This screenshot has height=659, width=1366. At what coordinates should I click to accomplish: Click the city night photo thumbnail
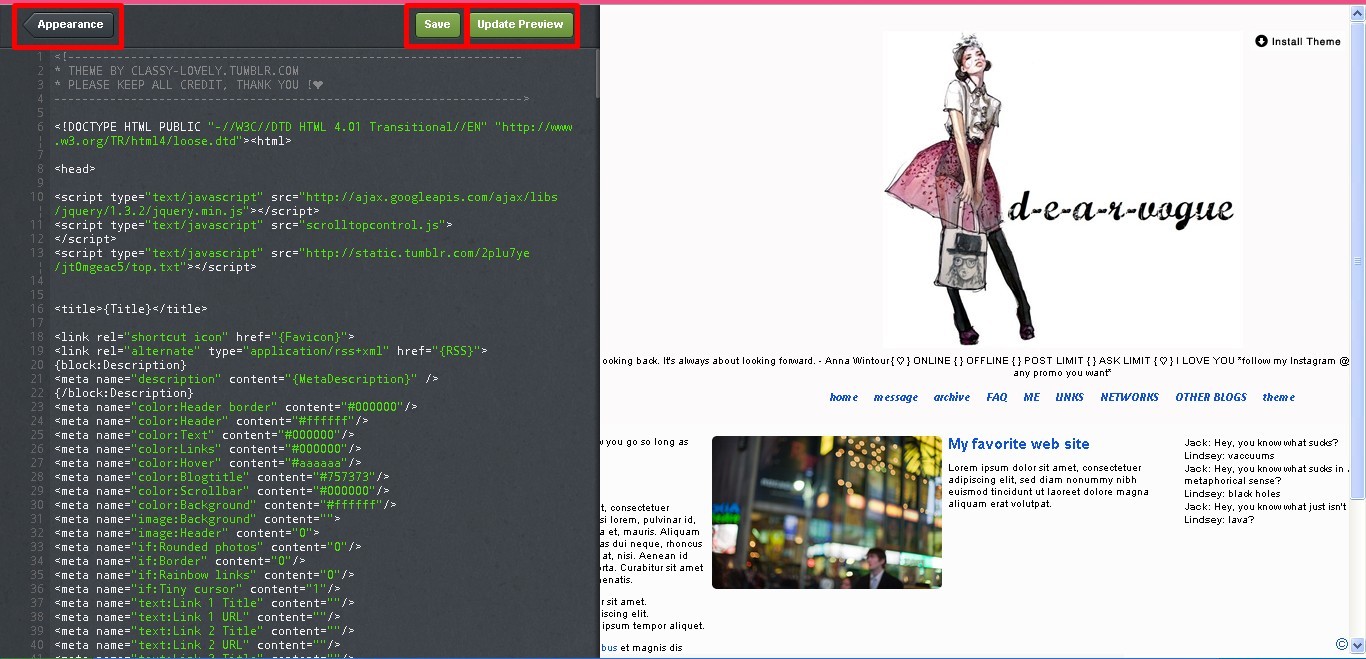826,512
